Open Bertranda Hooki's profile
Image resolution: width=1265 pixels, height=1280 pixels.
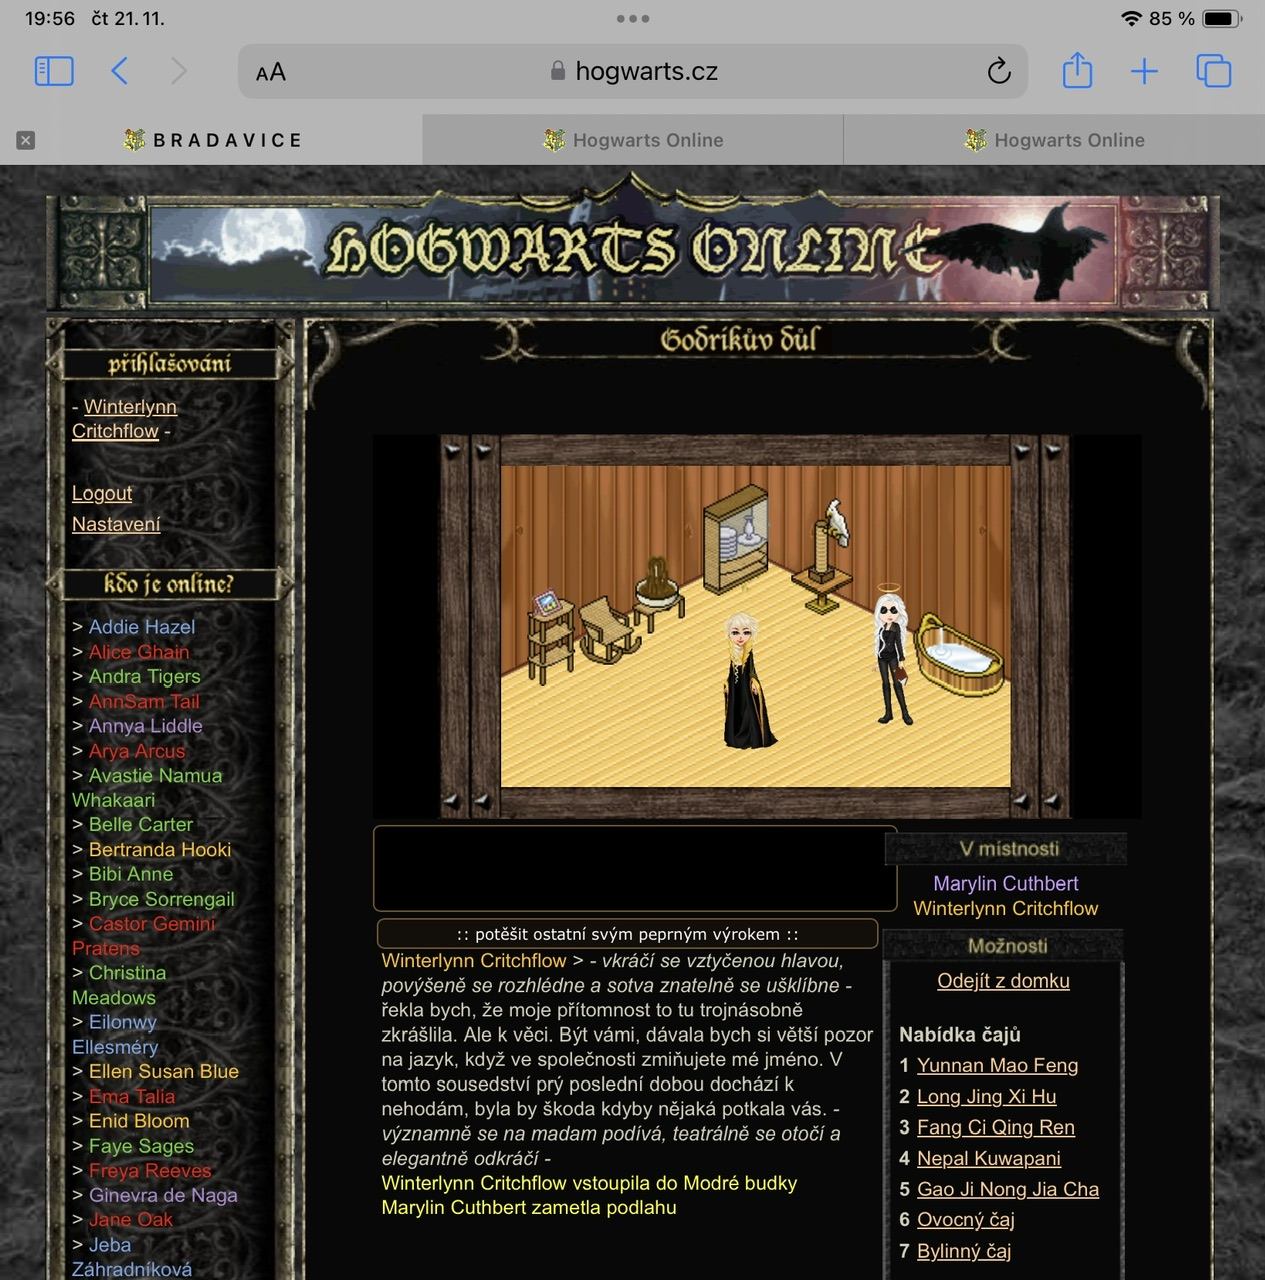[x=160, y=850]
